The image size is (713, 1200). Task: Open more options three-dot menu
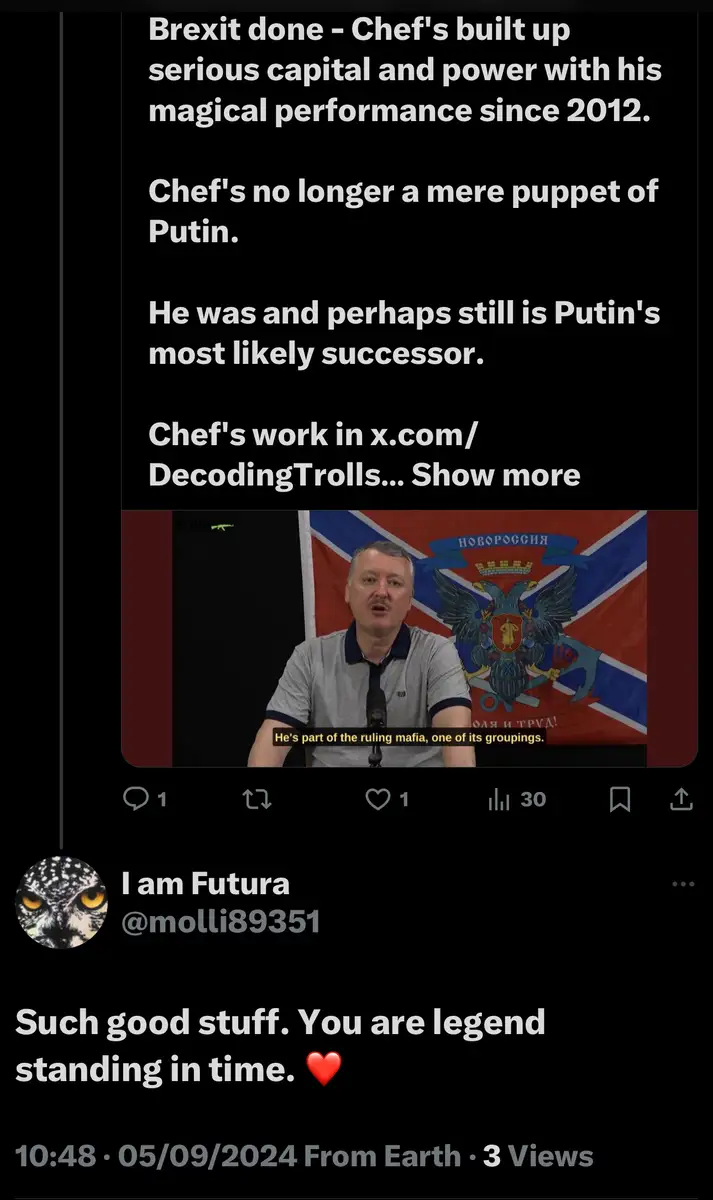coord(683,884)
